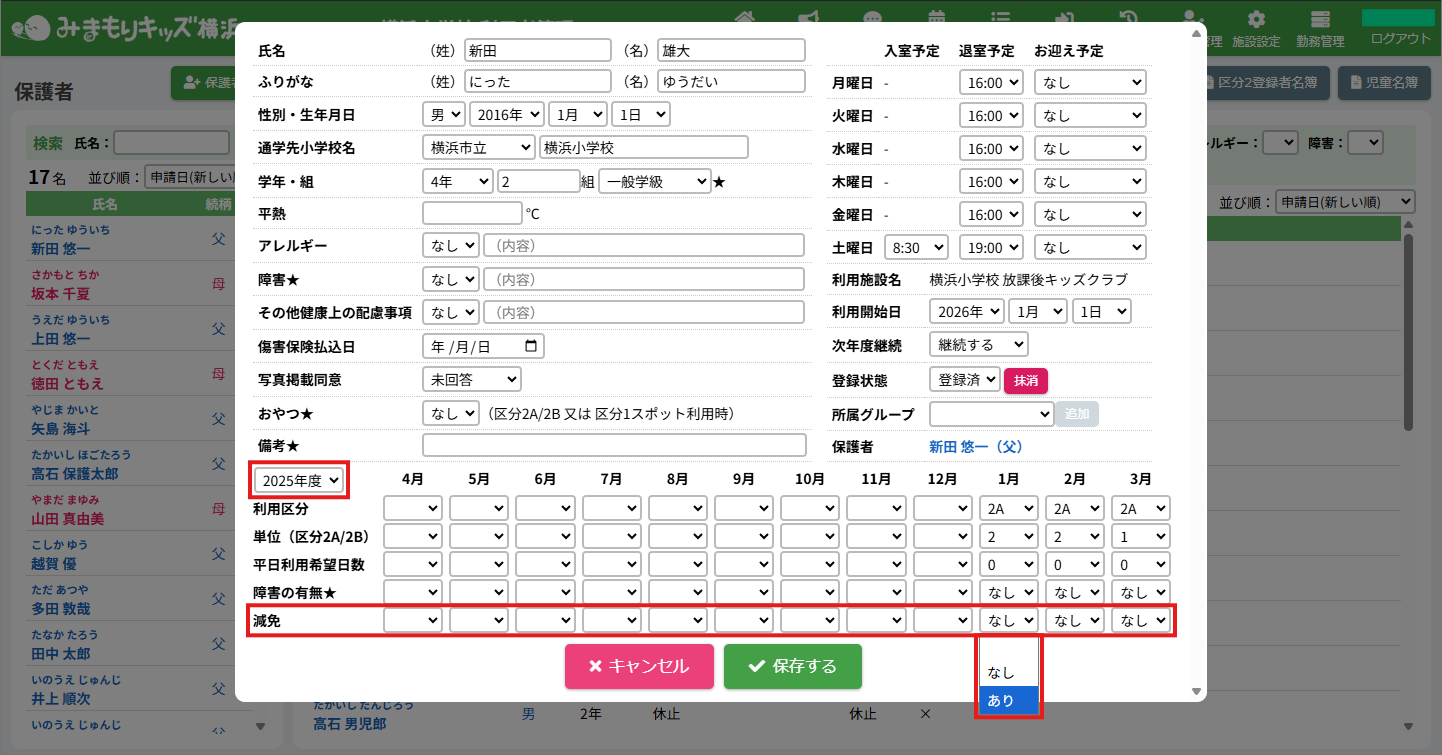The width and height of the screenshot is (1442, 755).
Task: Open Saturday 入室予定 8:30 time dropdown
Action: point(915,247)
